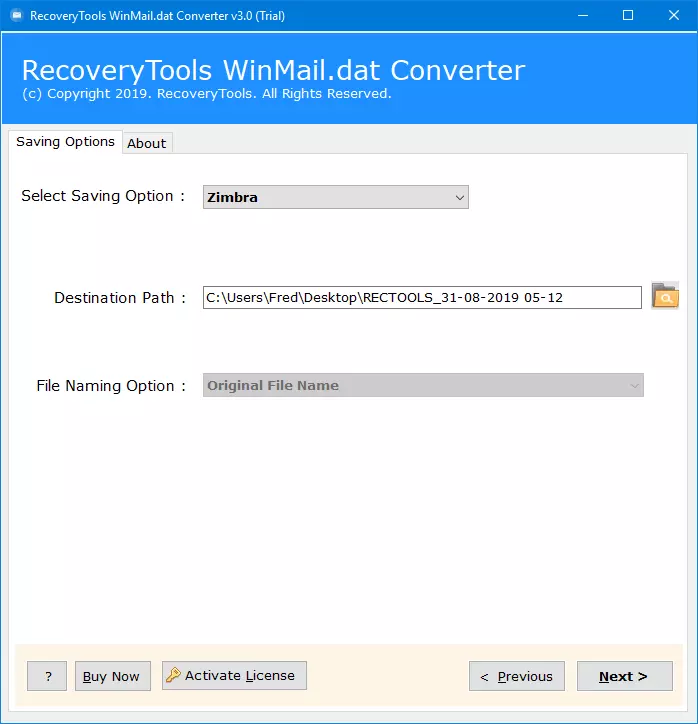Click the "Destination Path :" label
698x724 pixels.
coord(120,298)
